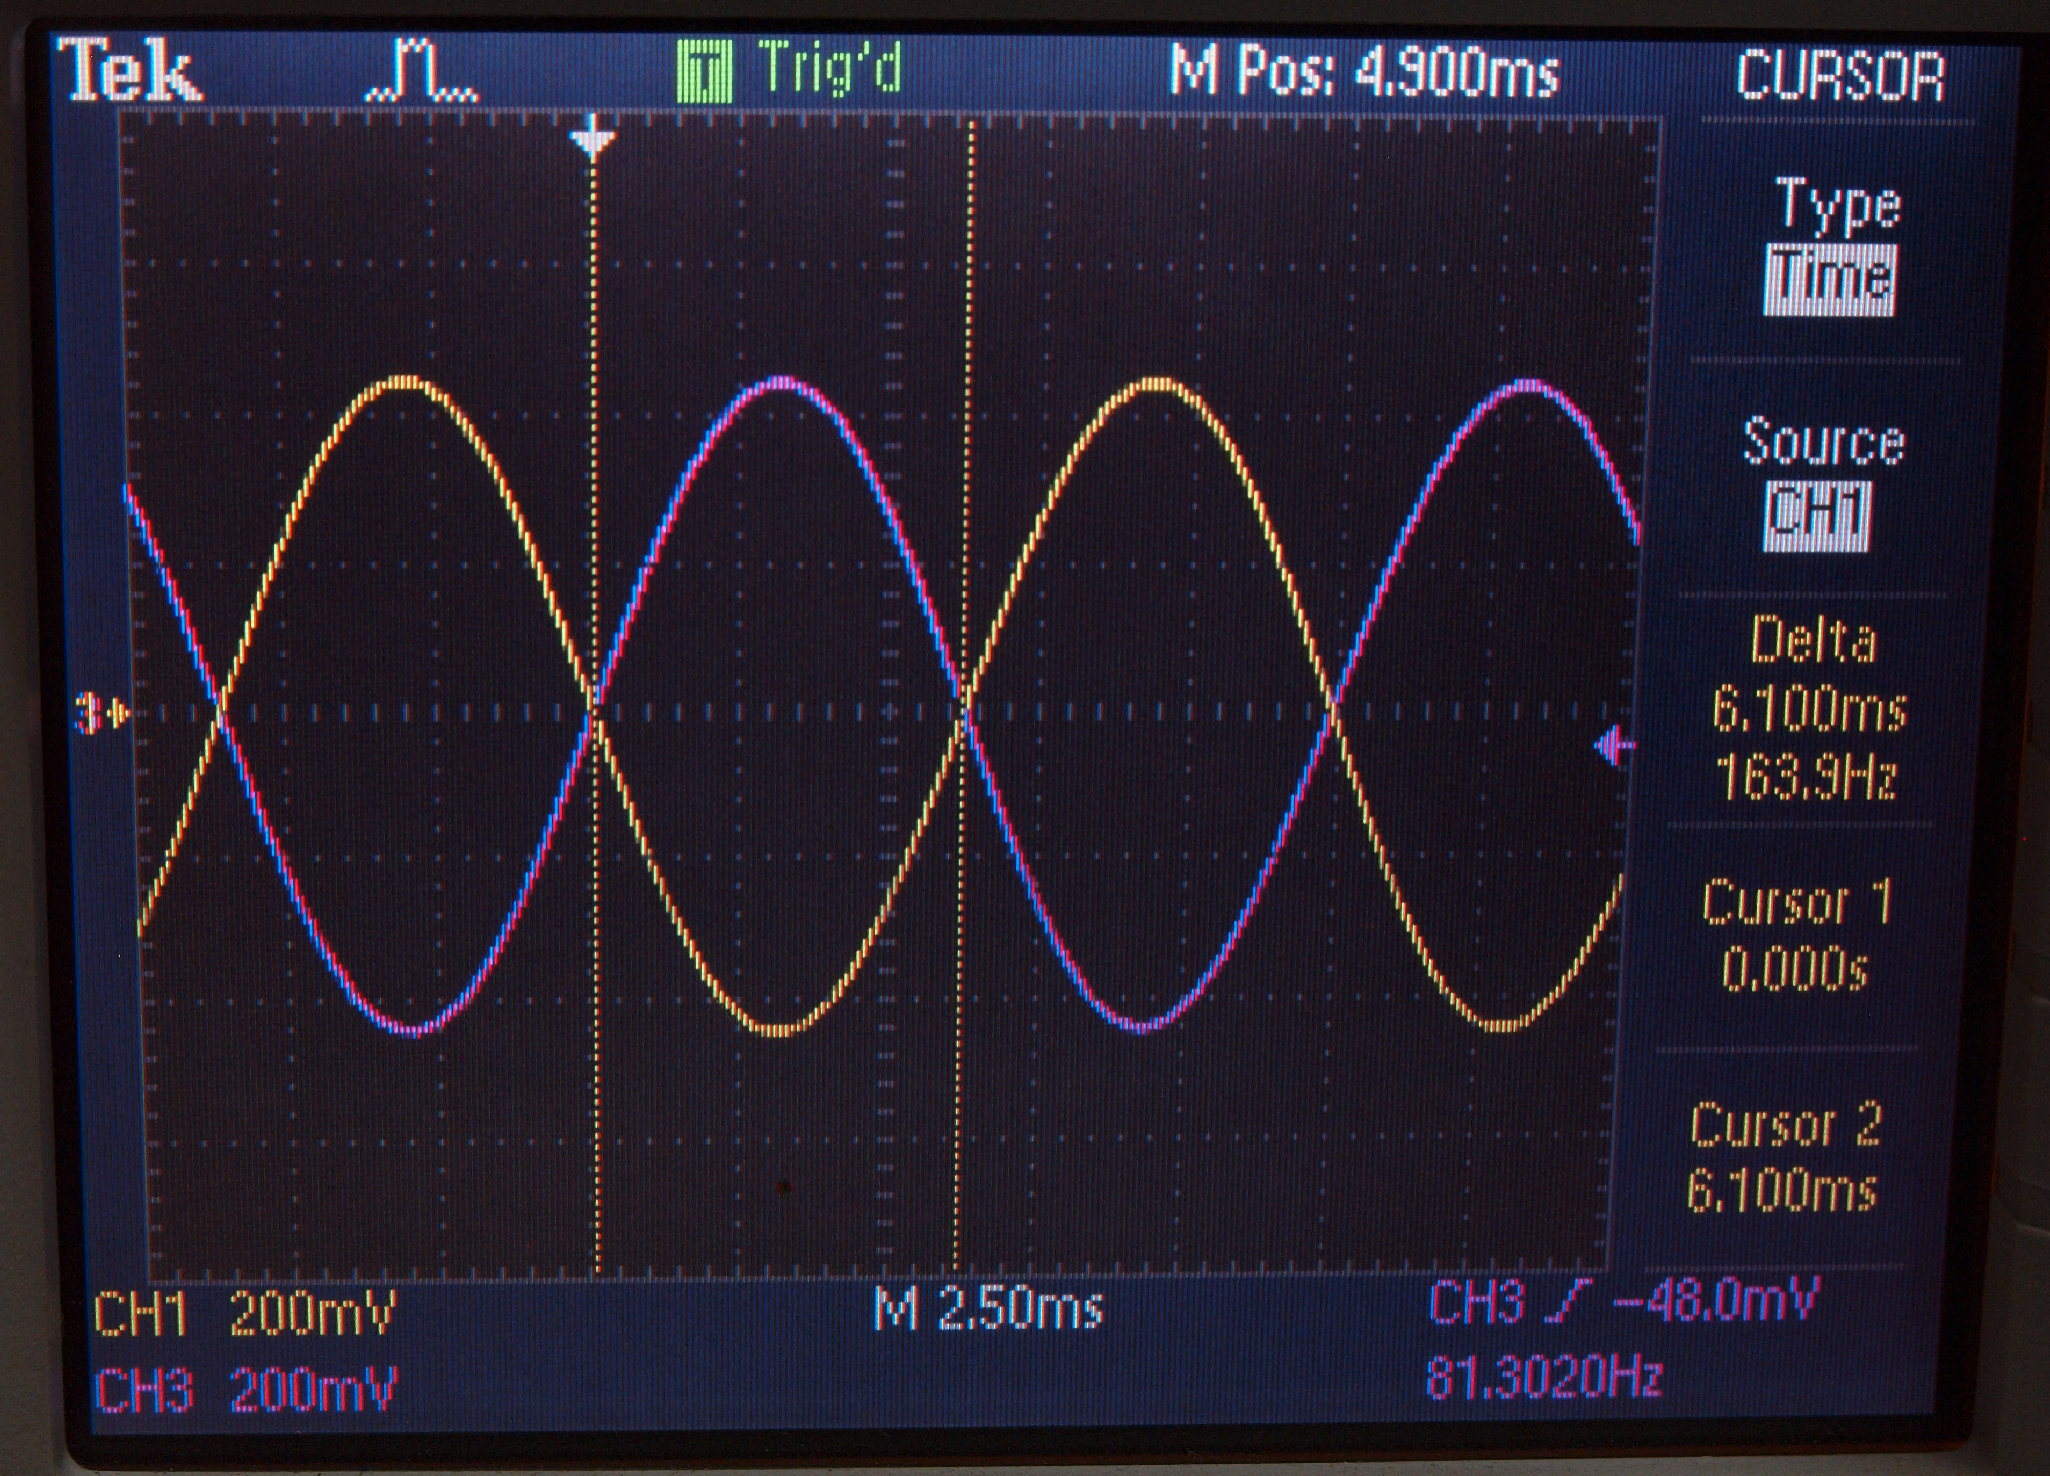This screenshot has height=1476, width=2050.
Task: Toggle the cursor Type Time option
Action: tap(1829, 280)
